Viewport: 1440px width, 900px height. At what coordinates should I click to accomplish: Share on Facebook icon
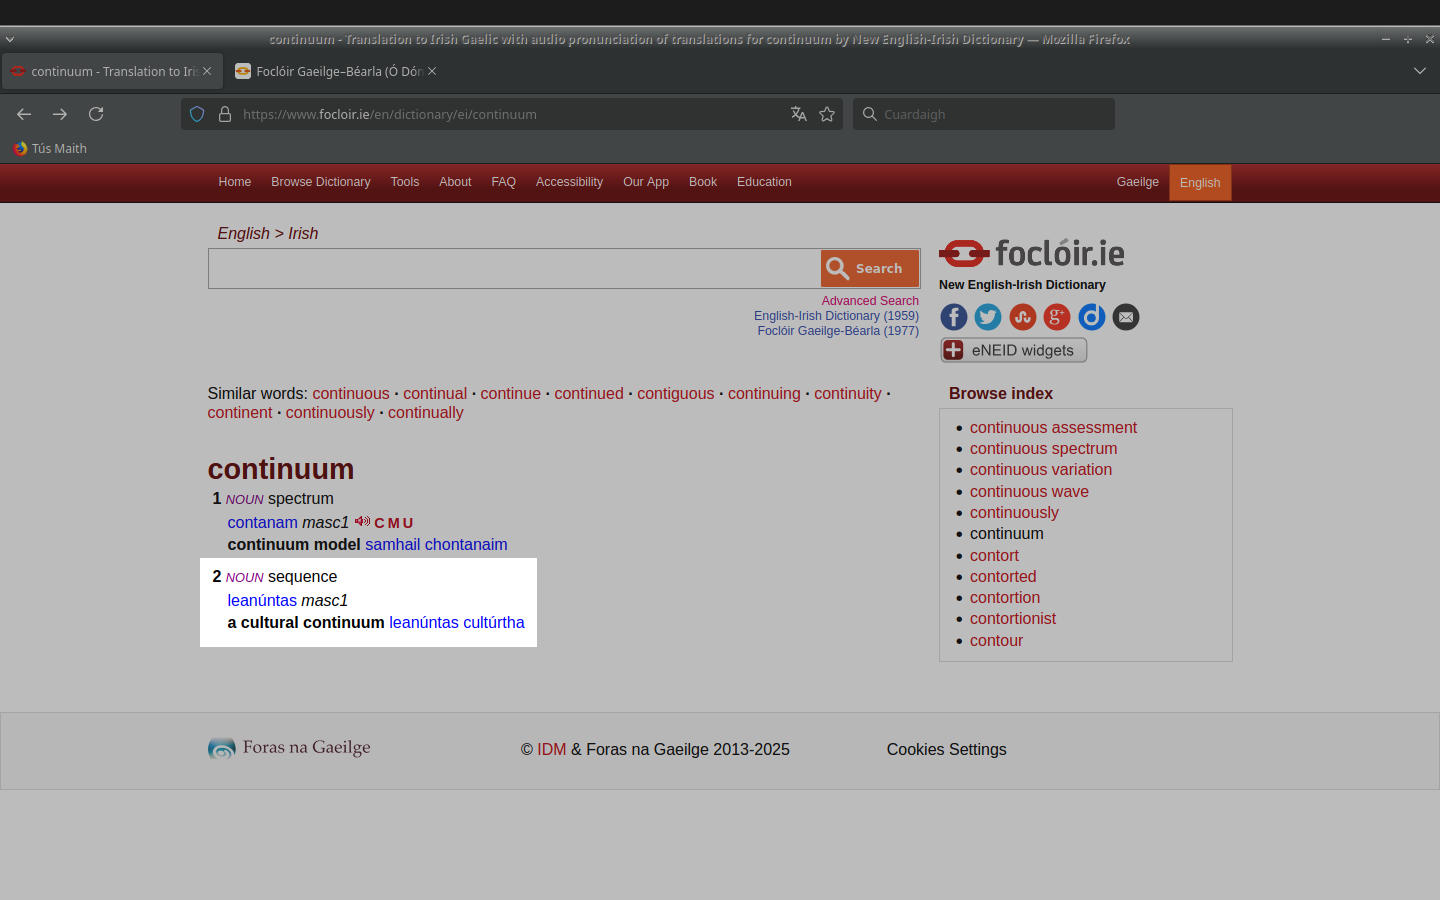(x=954, y=317)
